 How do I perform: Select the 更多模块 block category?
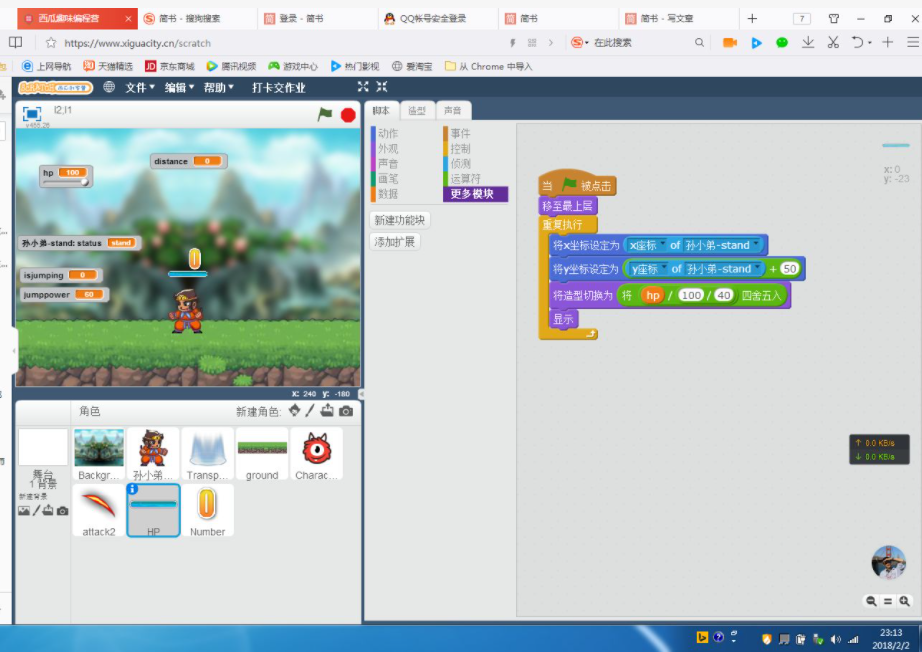point(475,194)
